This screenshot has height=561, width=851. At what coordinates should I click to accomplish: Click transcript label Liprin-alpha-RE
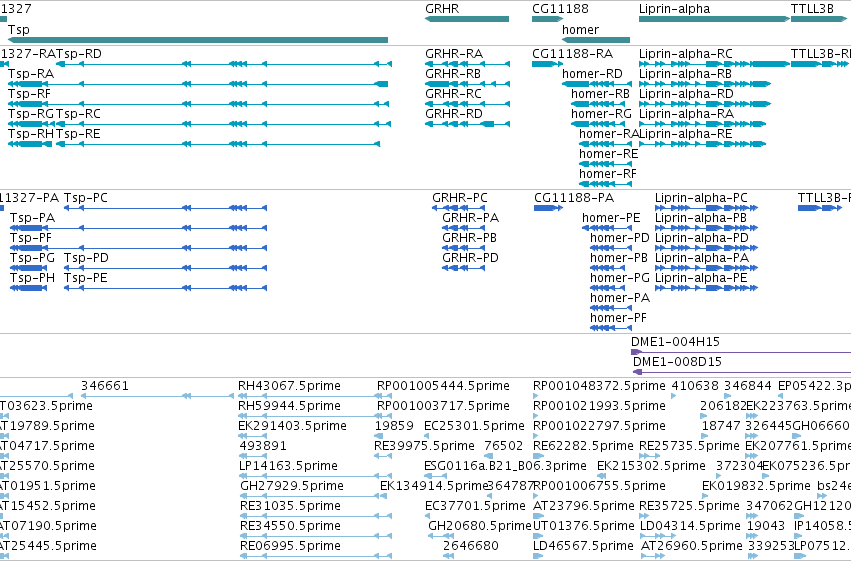685,134
